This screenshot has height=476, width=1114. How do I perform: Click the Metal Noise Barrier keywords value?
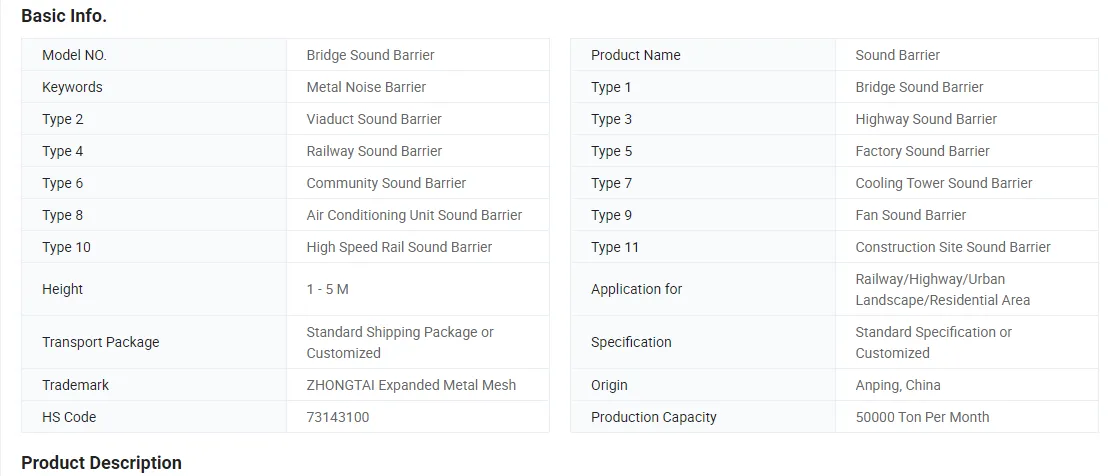pyautogui.click(x=366, y=87)
